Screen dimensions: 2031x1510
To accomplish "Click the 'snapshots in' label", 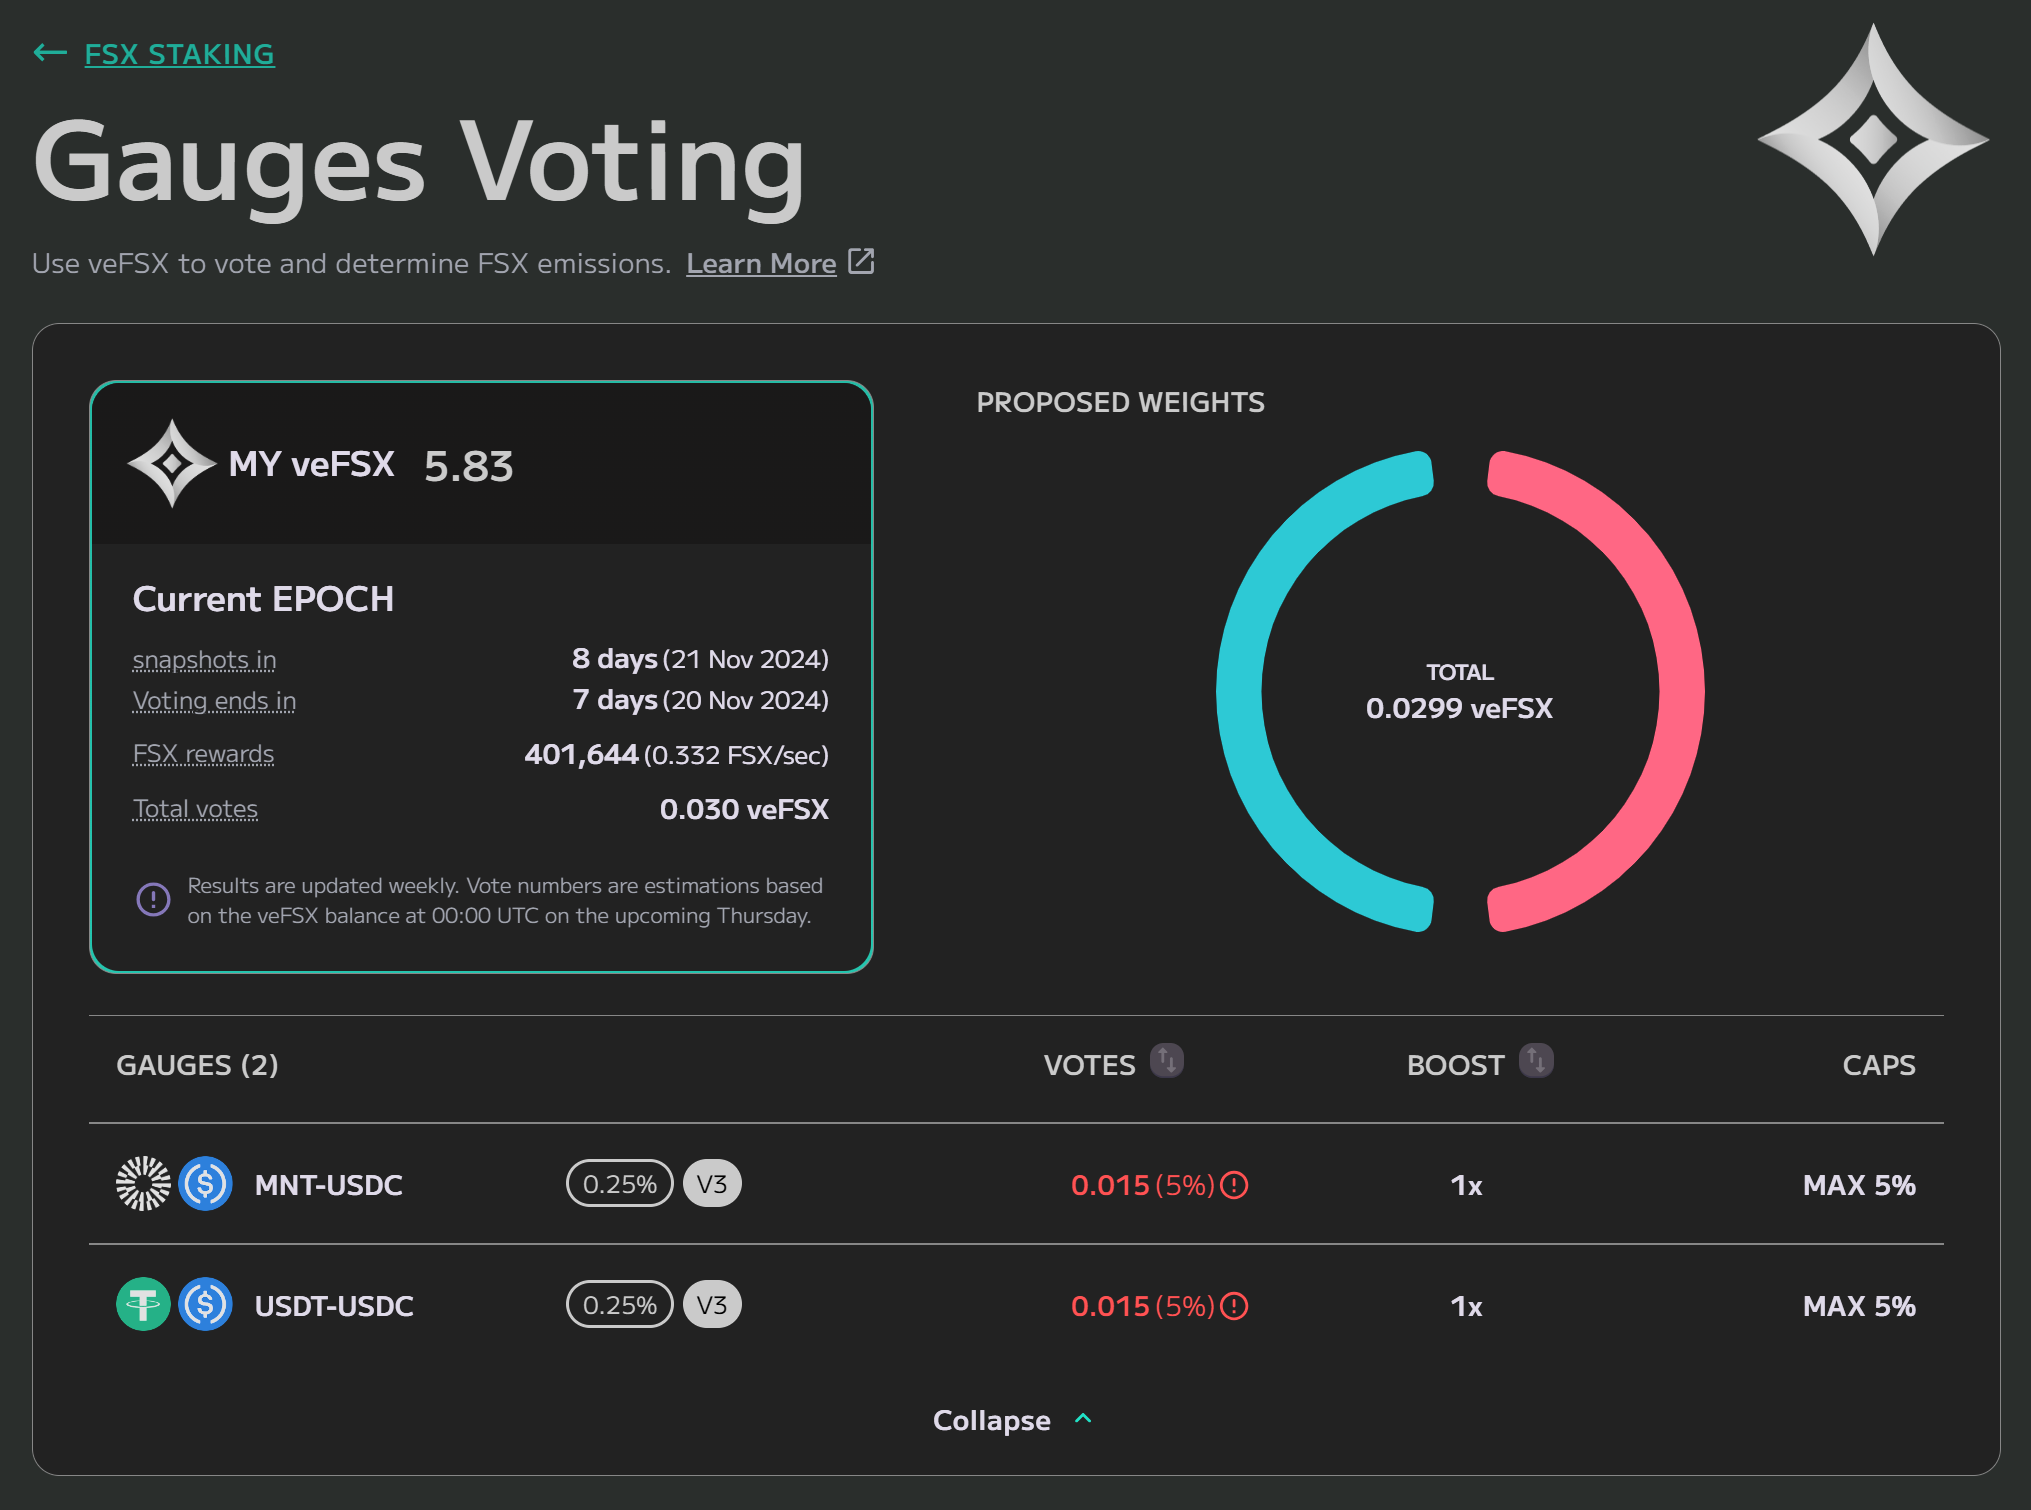I will coord(204,660).
